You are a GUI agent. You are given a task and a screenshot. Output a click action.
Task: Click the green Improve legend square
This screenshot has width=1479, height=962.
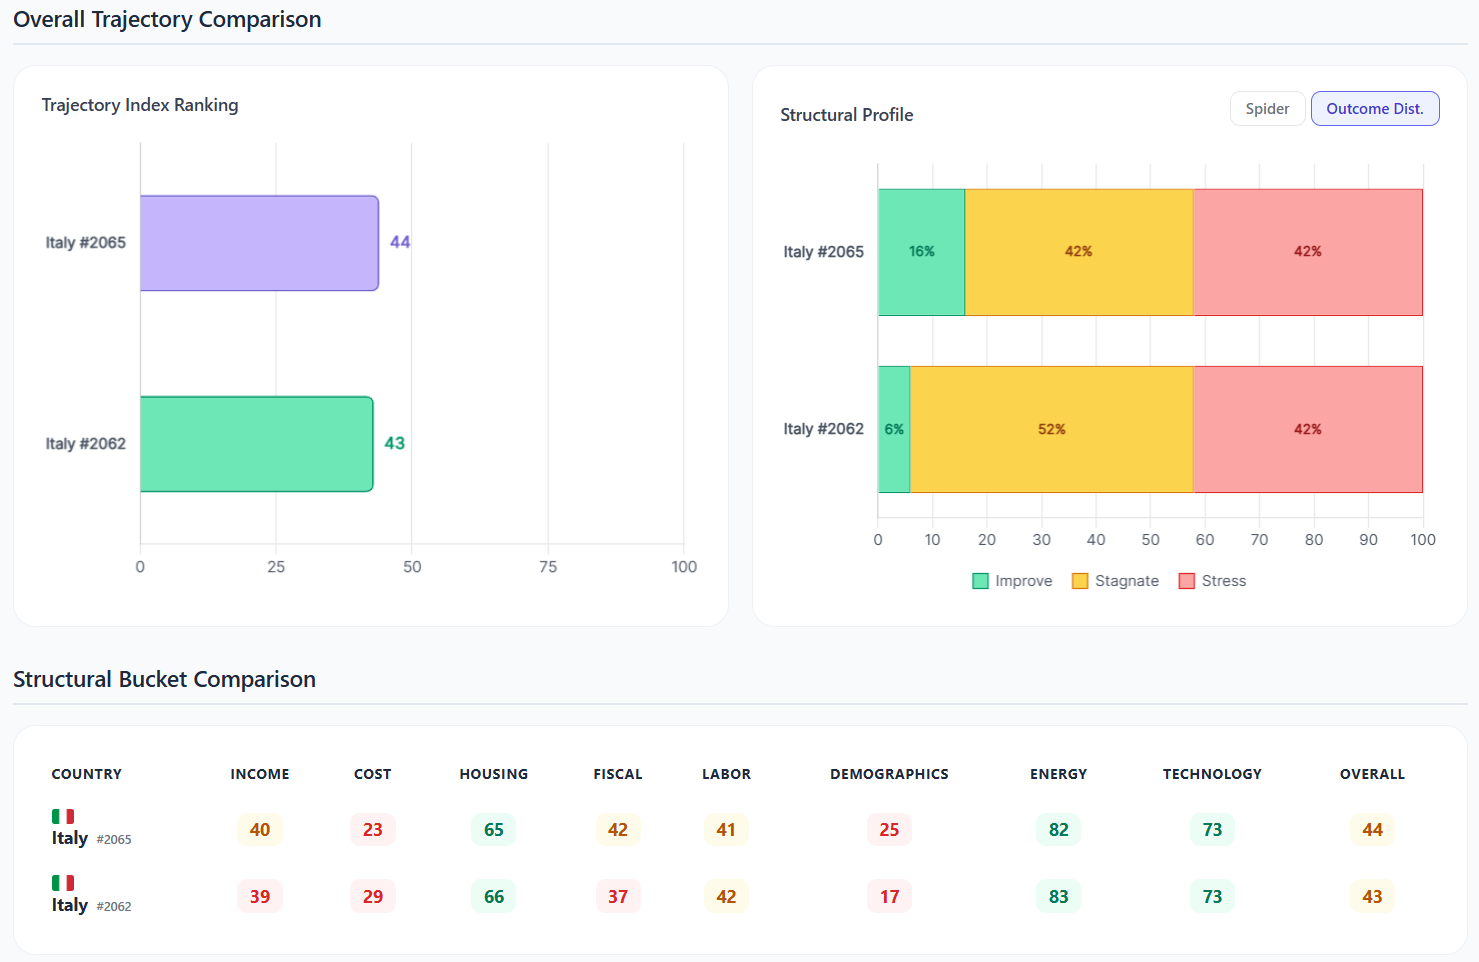[980, 581]
